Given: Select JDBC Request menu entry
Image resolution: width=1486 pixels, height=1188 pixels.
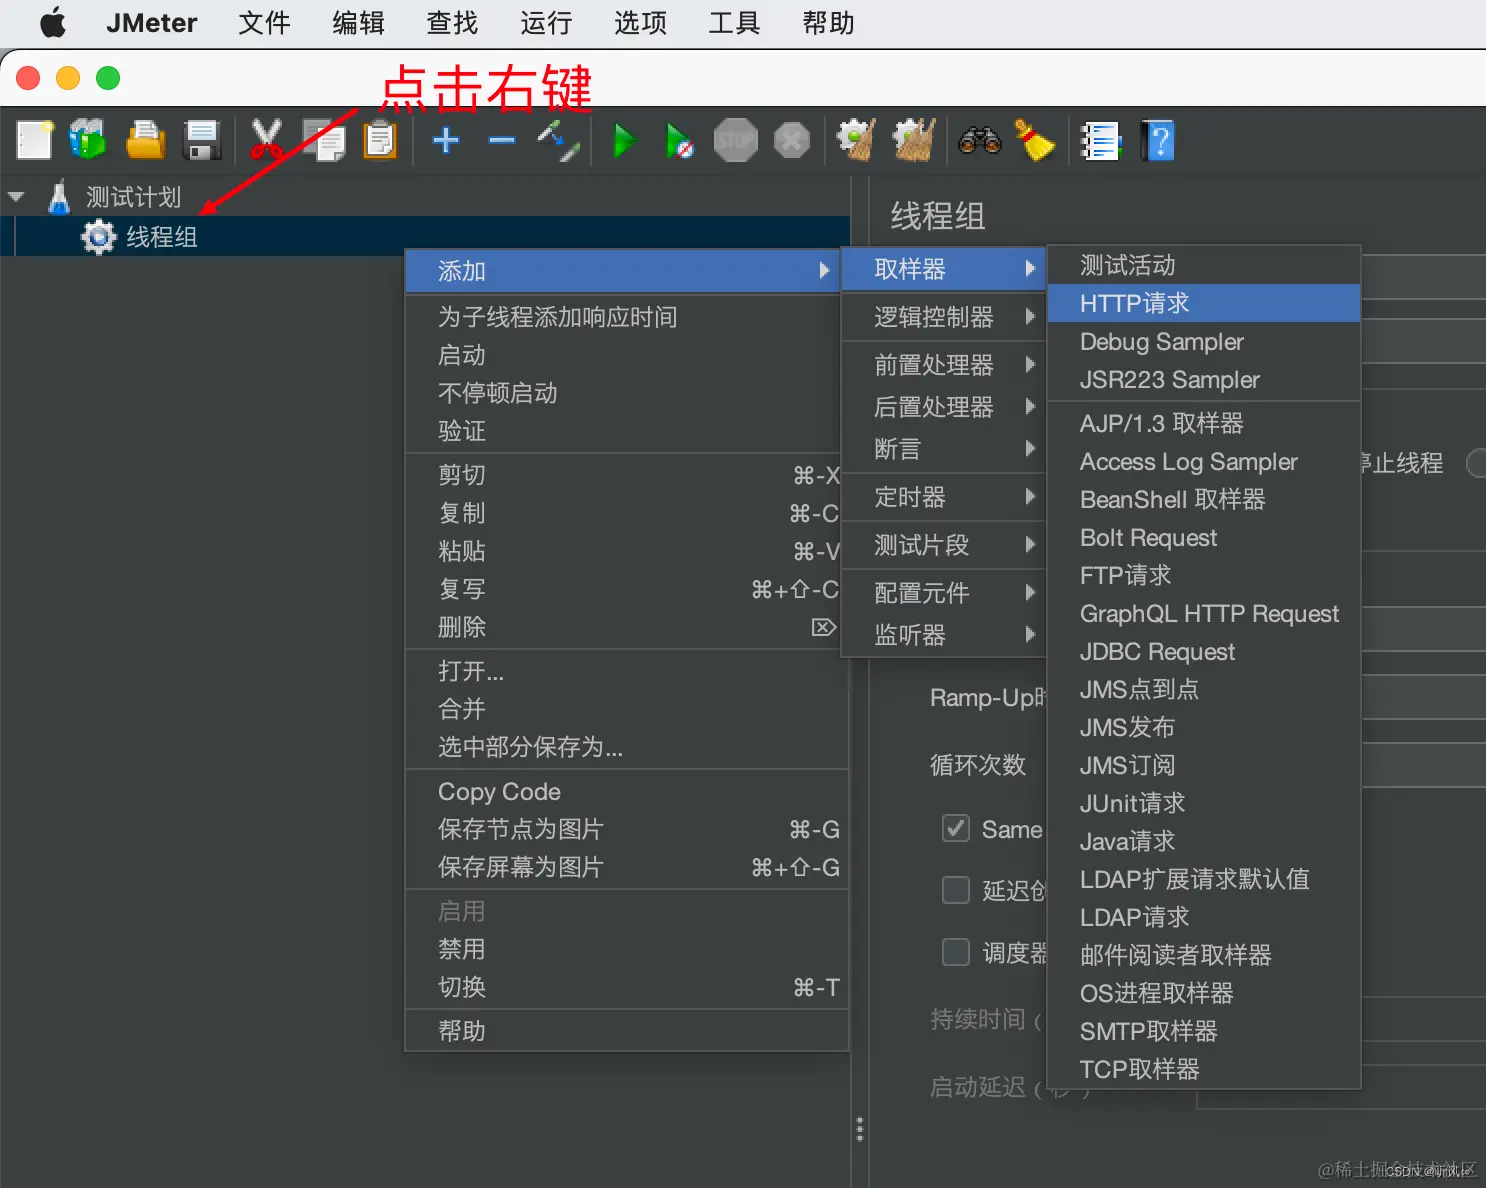Looking at the screenshot, I should pos(1204,652).
